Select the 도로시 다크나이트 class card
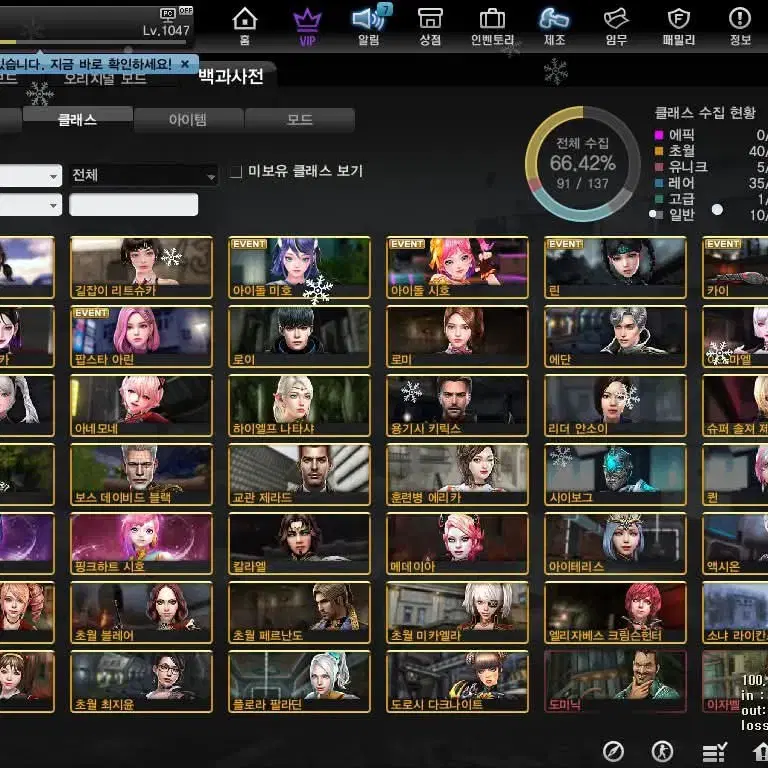This screenshot has height=768, width=768. (457, 682)
